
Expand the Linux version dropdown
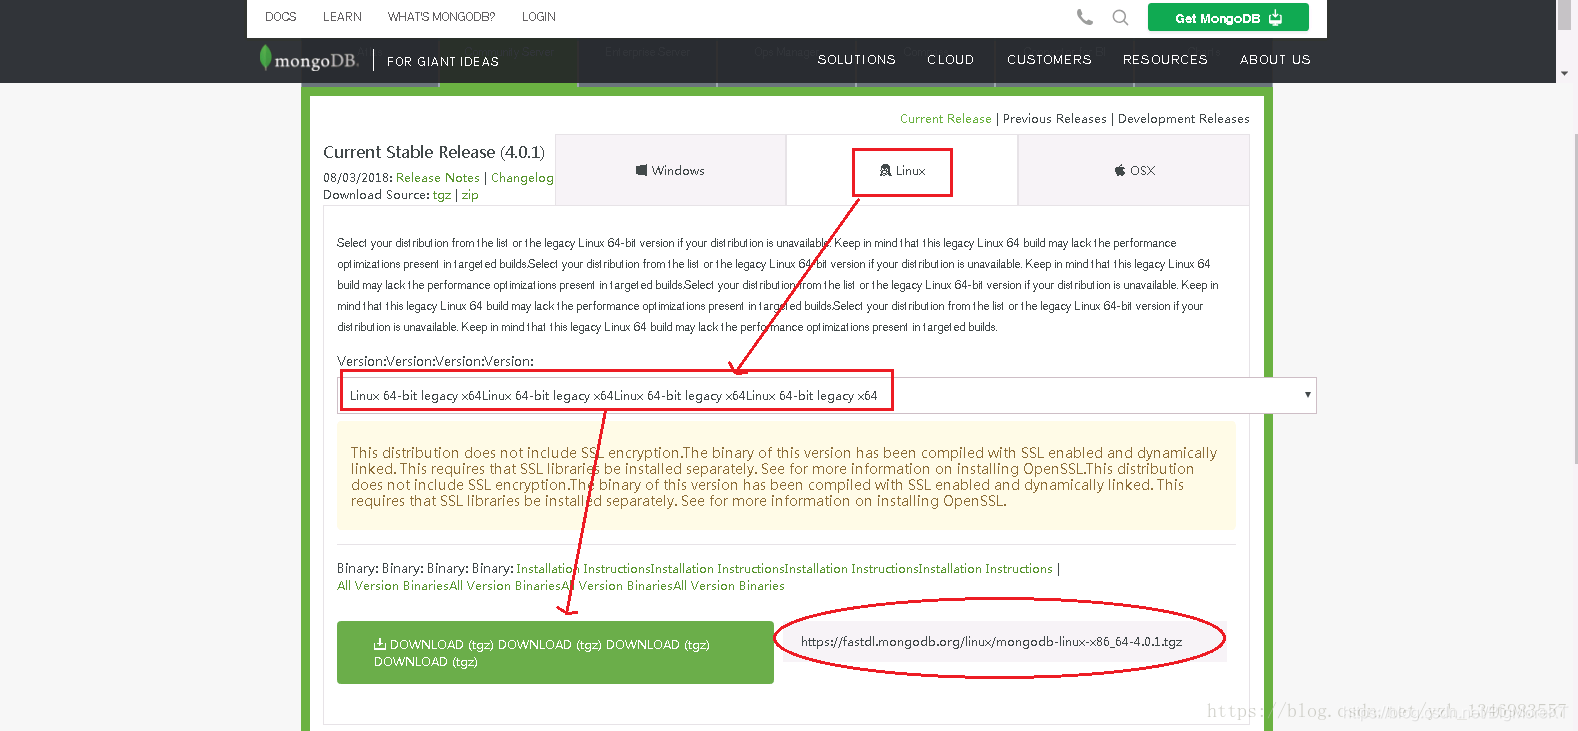pyautogui.click(x=827, y=395)
